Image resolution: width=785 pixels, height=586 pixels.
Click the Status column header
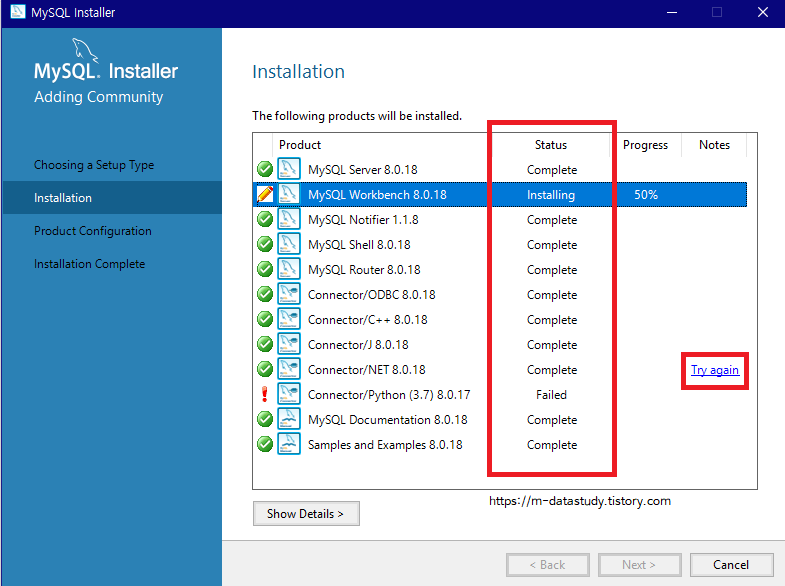[x=551, y=145]
